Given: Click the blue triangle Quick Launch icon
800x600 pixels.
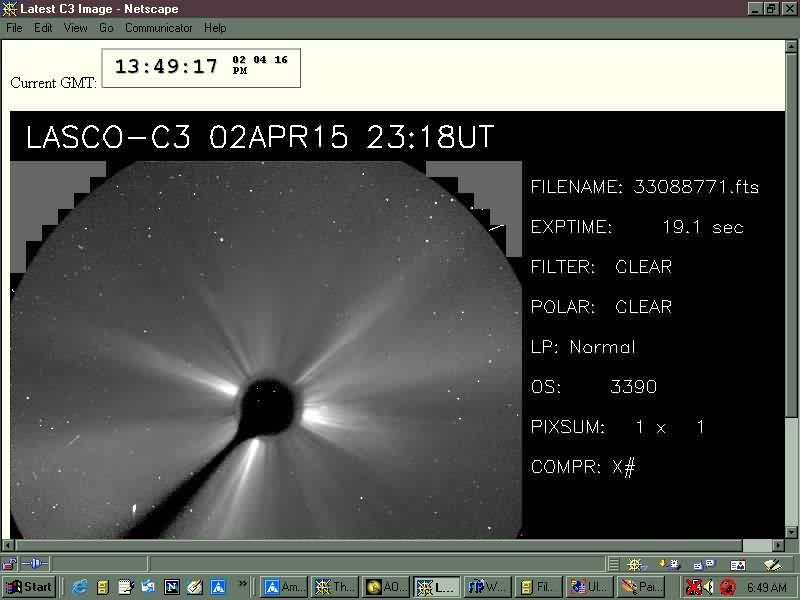Looking at the screenshot, I should tap(218, 587).
